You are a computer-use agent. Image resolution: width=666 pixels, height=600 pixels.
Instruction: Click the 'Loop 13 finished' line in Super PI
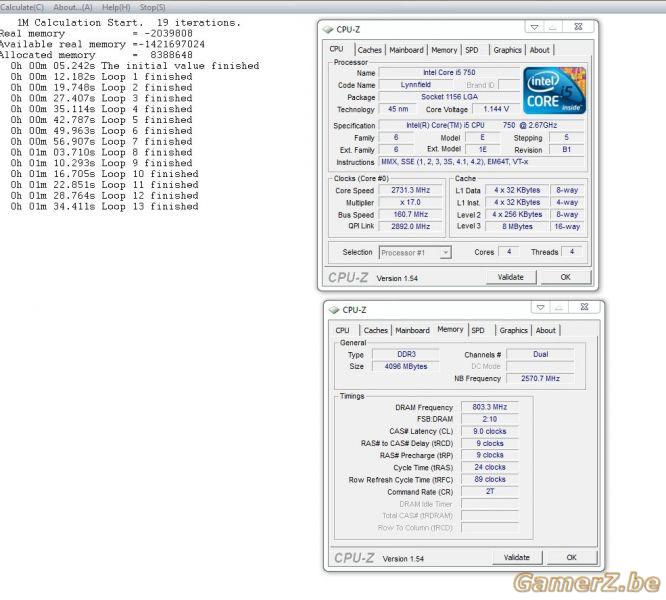point(104,206)
